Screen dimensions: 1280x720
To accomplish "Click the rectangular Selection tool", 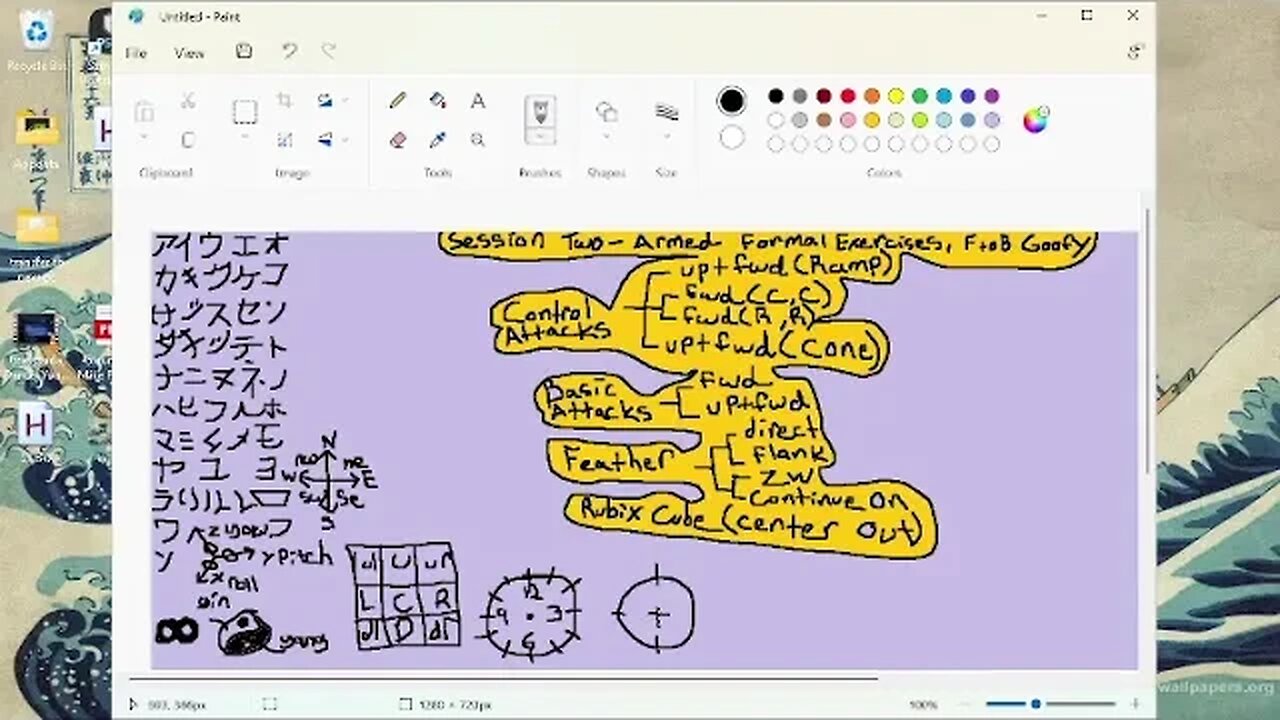I will (x=245, y=111).
